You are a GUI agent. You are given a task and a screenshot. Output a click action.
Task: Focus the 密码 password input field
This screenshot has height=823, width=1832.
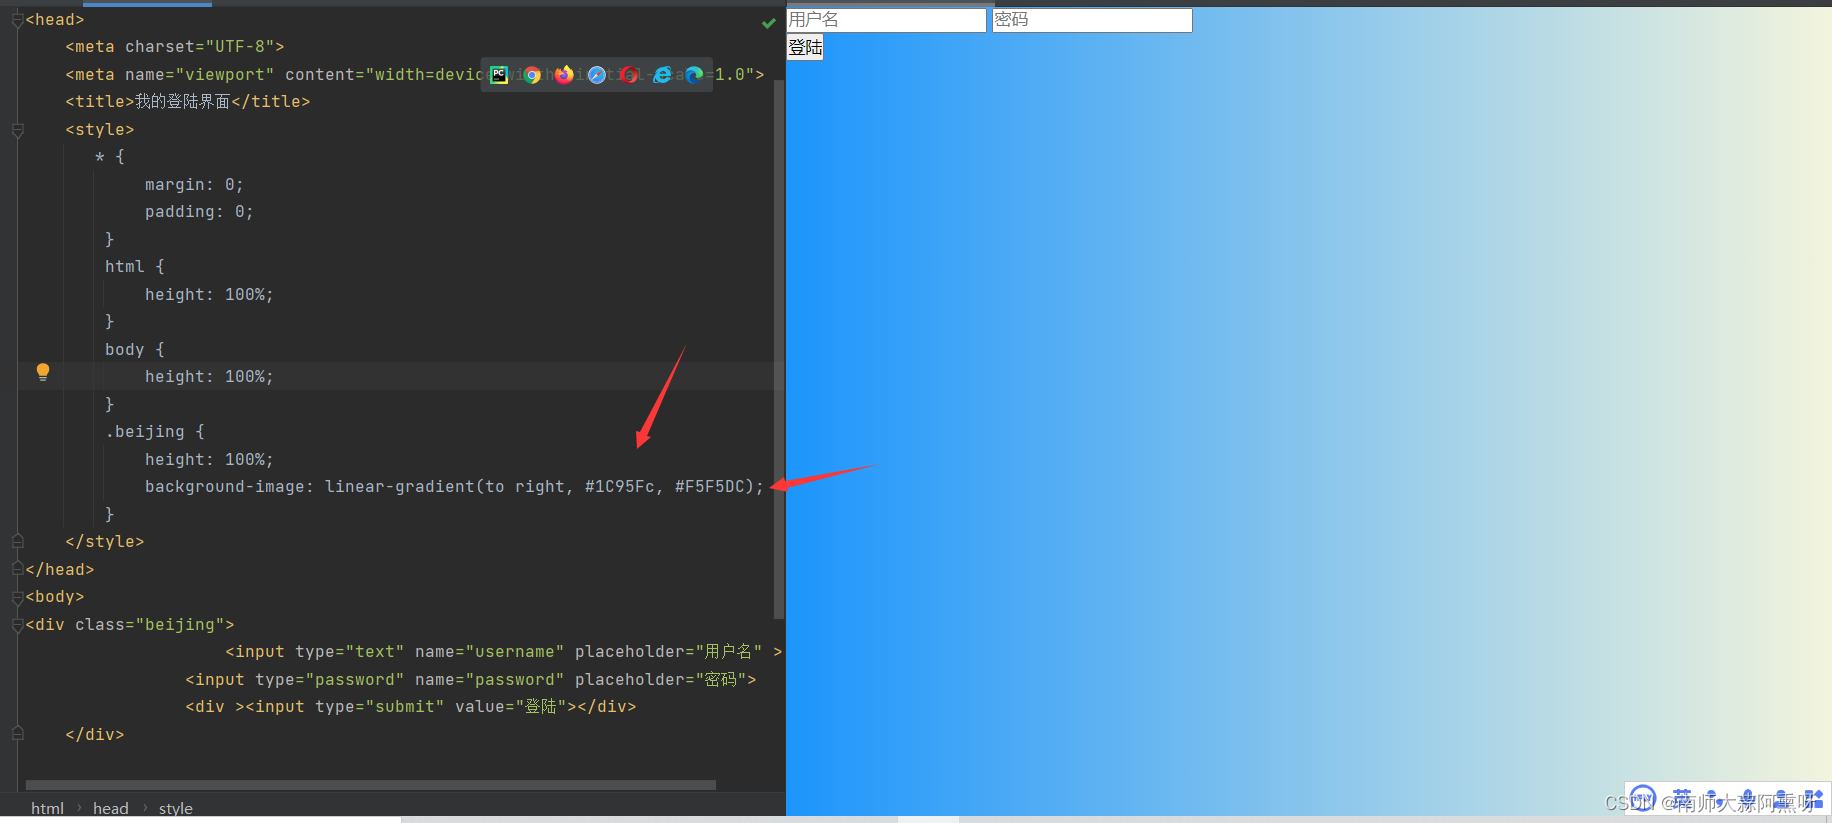point(1092,20)
